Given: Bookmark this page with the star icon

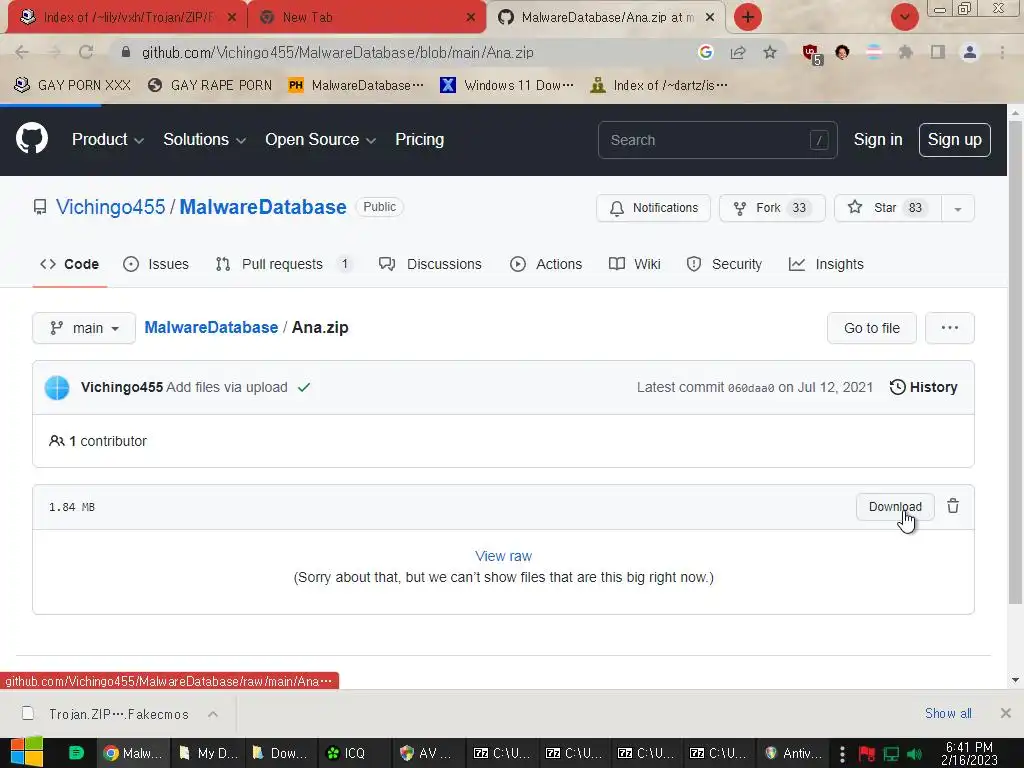Looking at the screenshot, I should coord(770,52).
